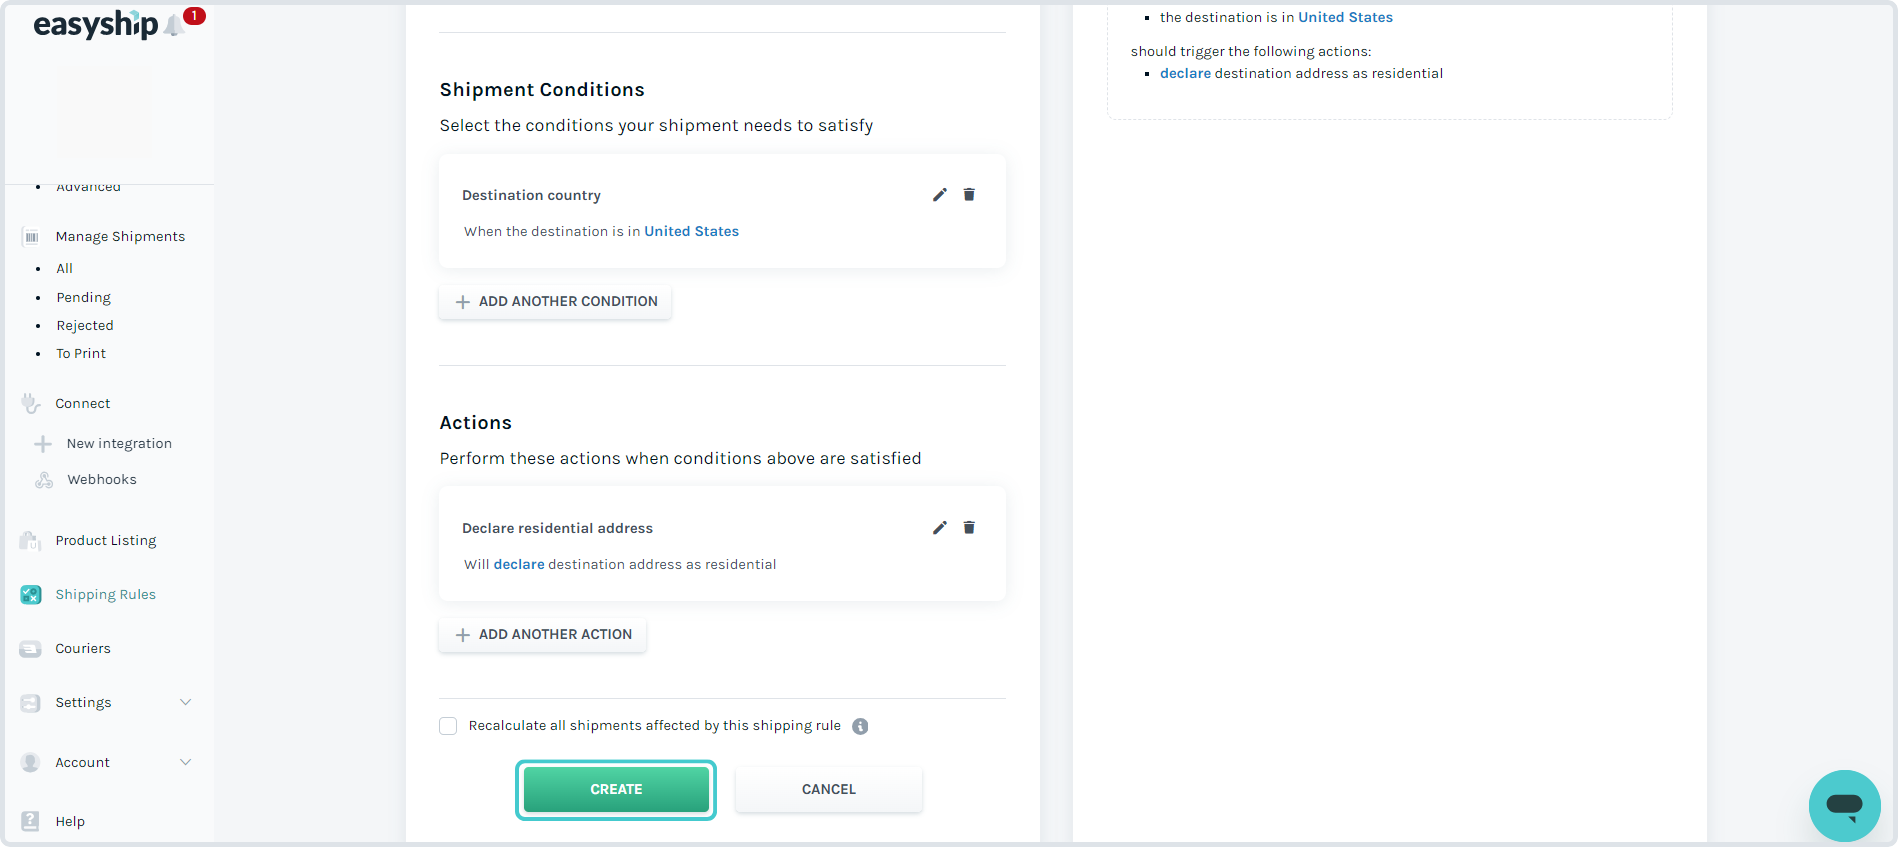Show info about recalculating shipments
Screen dimensions: 1898x847
[860, 727]
